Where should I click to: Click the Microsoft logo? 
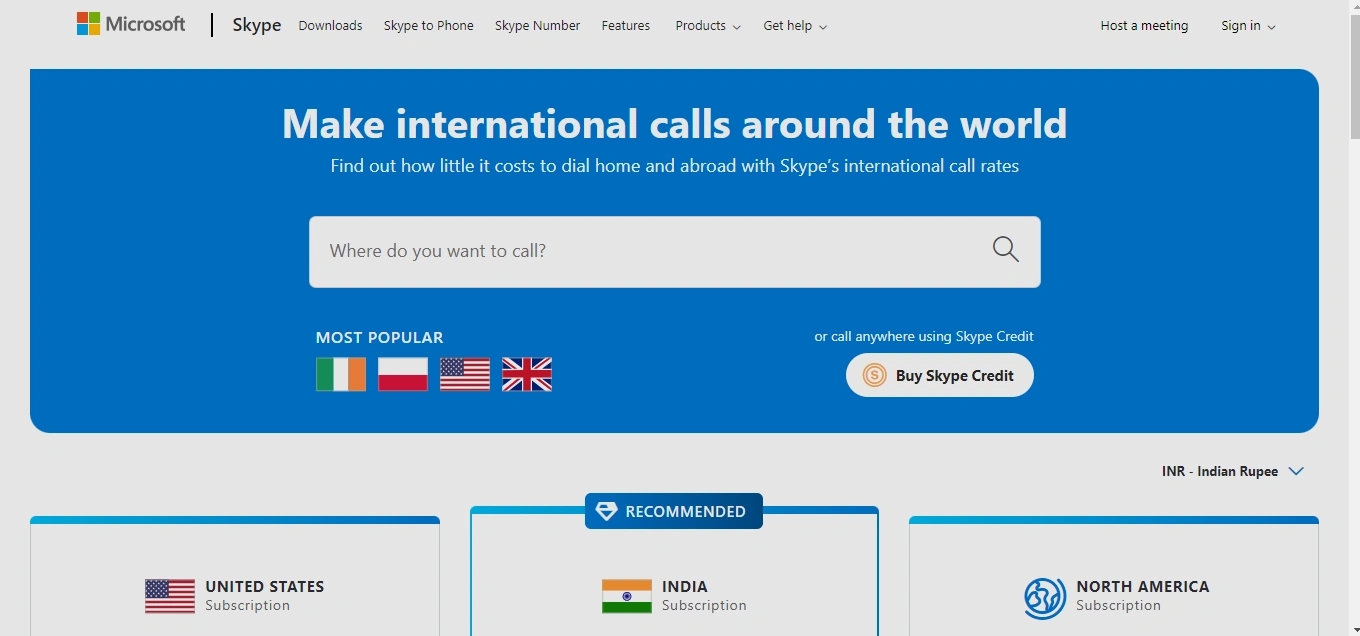coord(131,24)
